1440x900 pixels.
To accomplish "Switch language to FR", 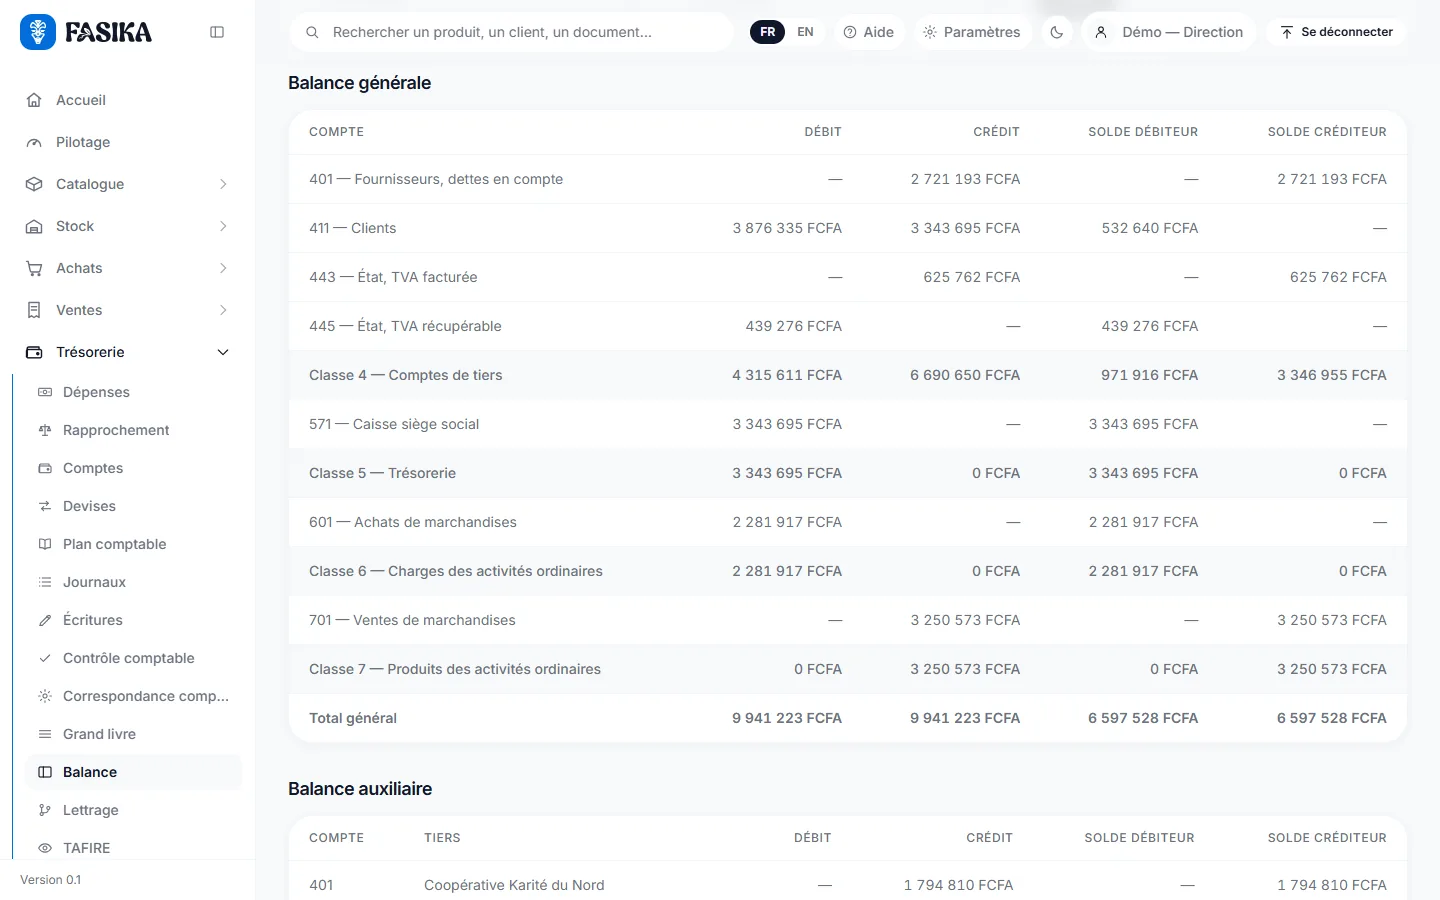I will pos(768,32).
